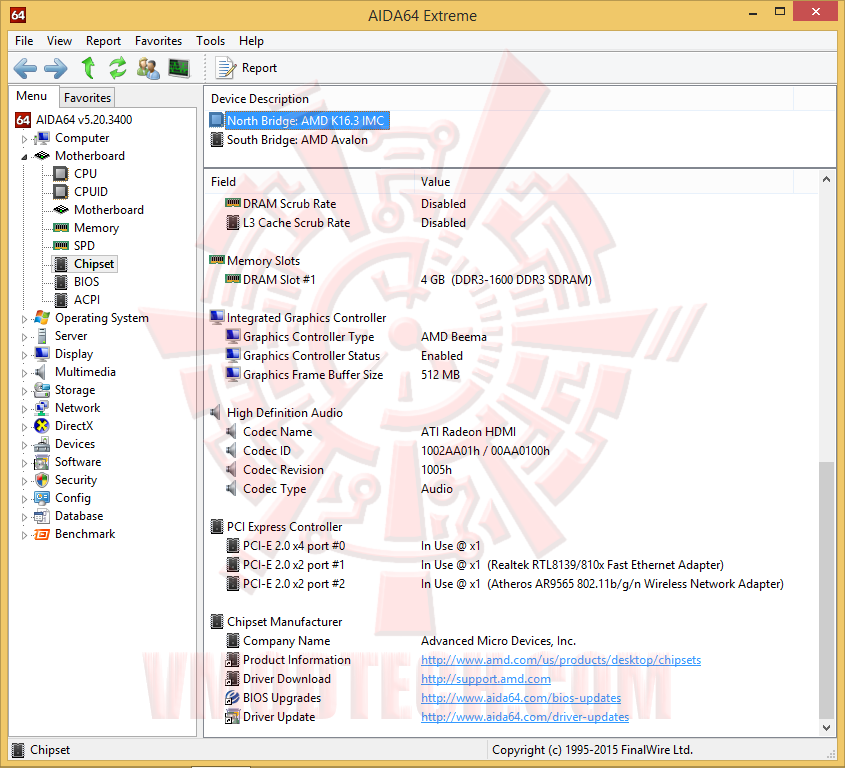Image resolution: width=845 pixels, height=768 pixels.
Task: Select the SPD icon in tree
Action: 61,245
